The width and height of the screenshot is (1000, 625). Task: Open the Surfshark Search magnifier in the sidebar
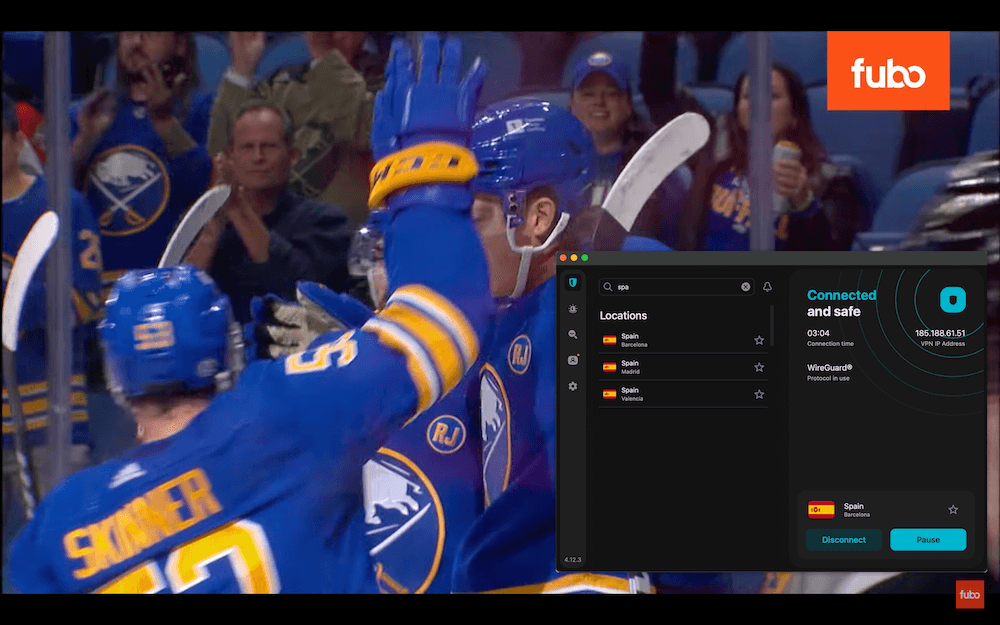coord(573,334)
